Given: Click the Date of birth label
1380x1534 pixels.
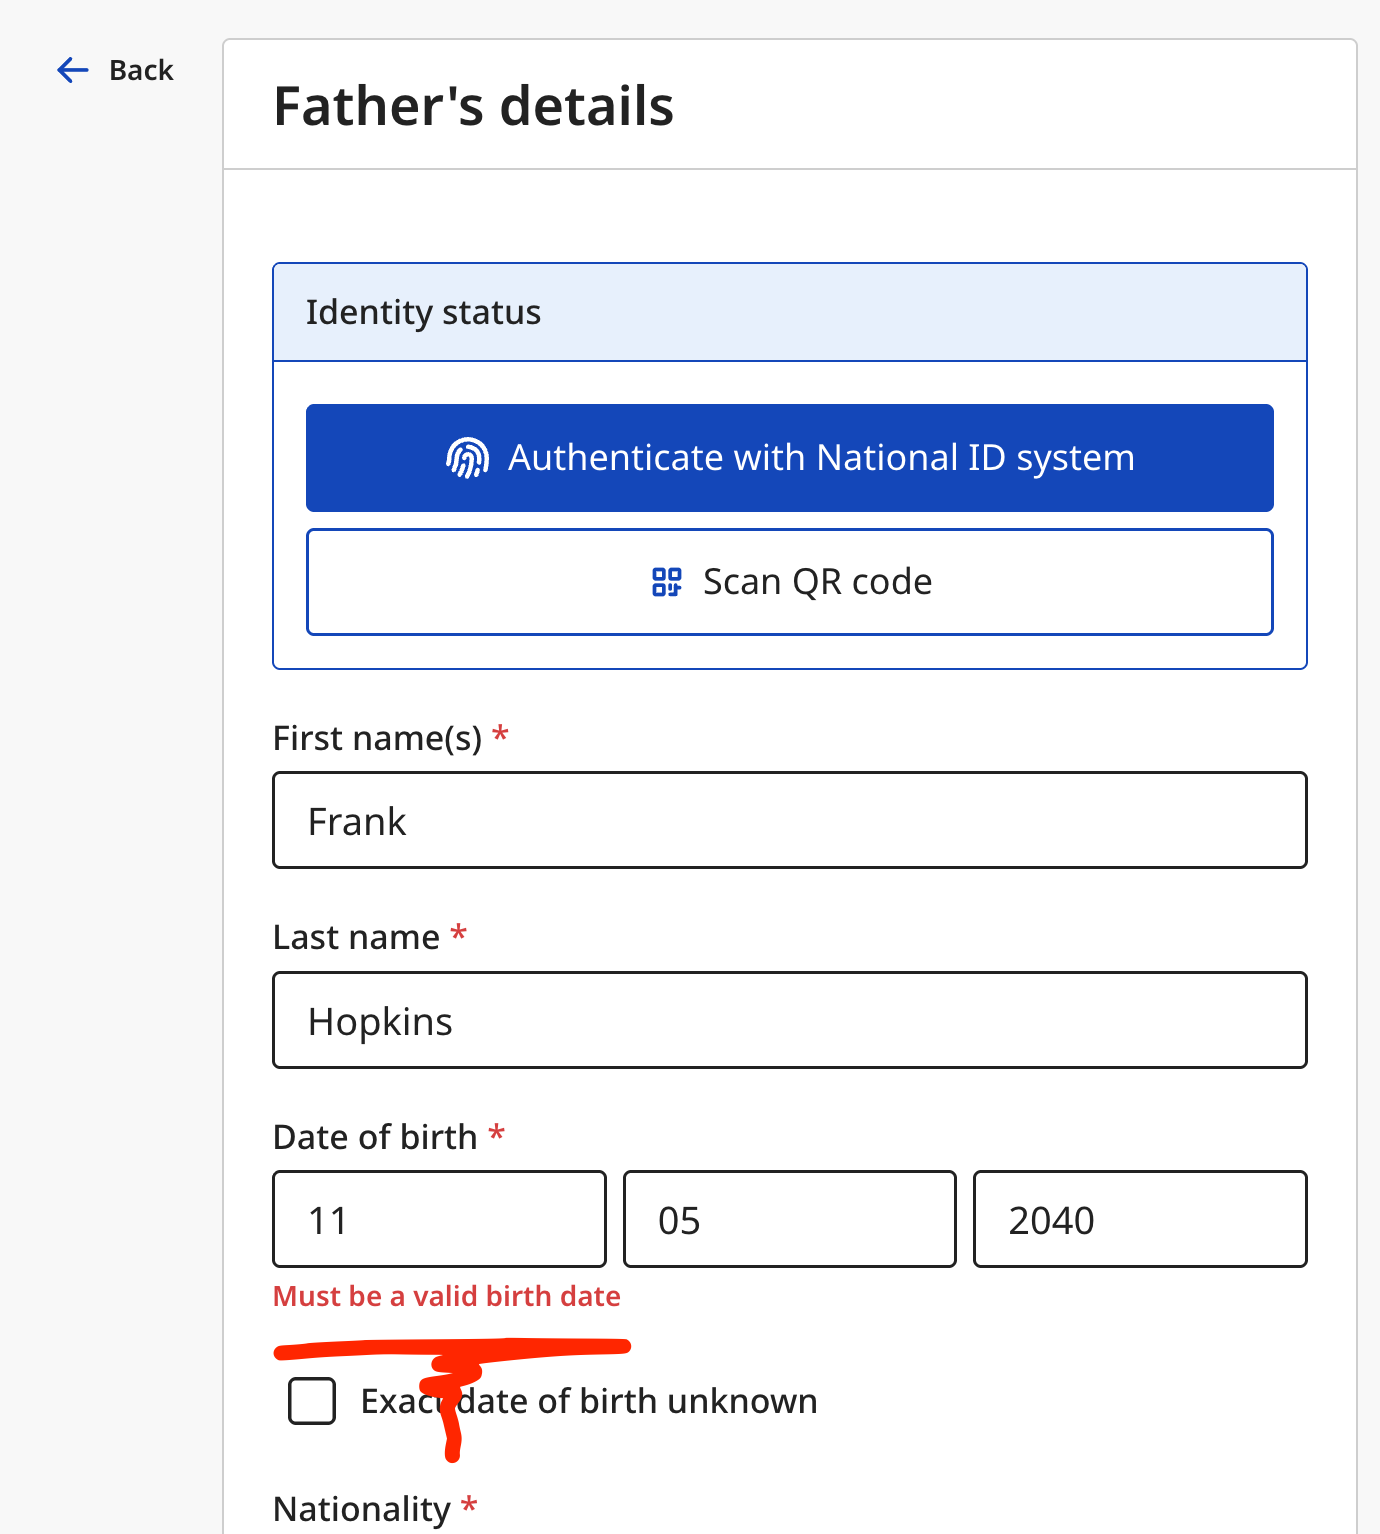Looking at the screenshot, I should [x=375, y=1137].
